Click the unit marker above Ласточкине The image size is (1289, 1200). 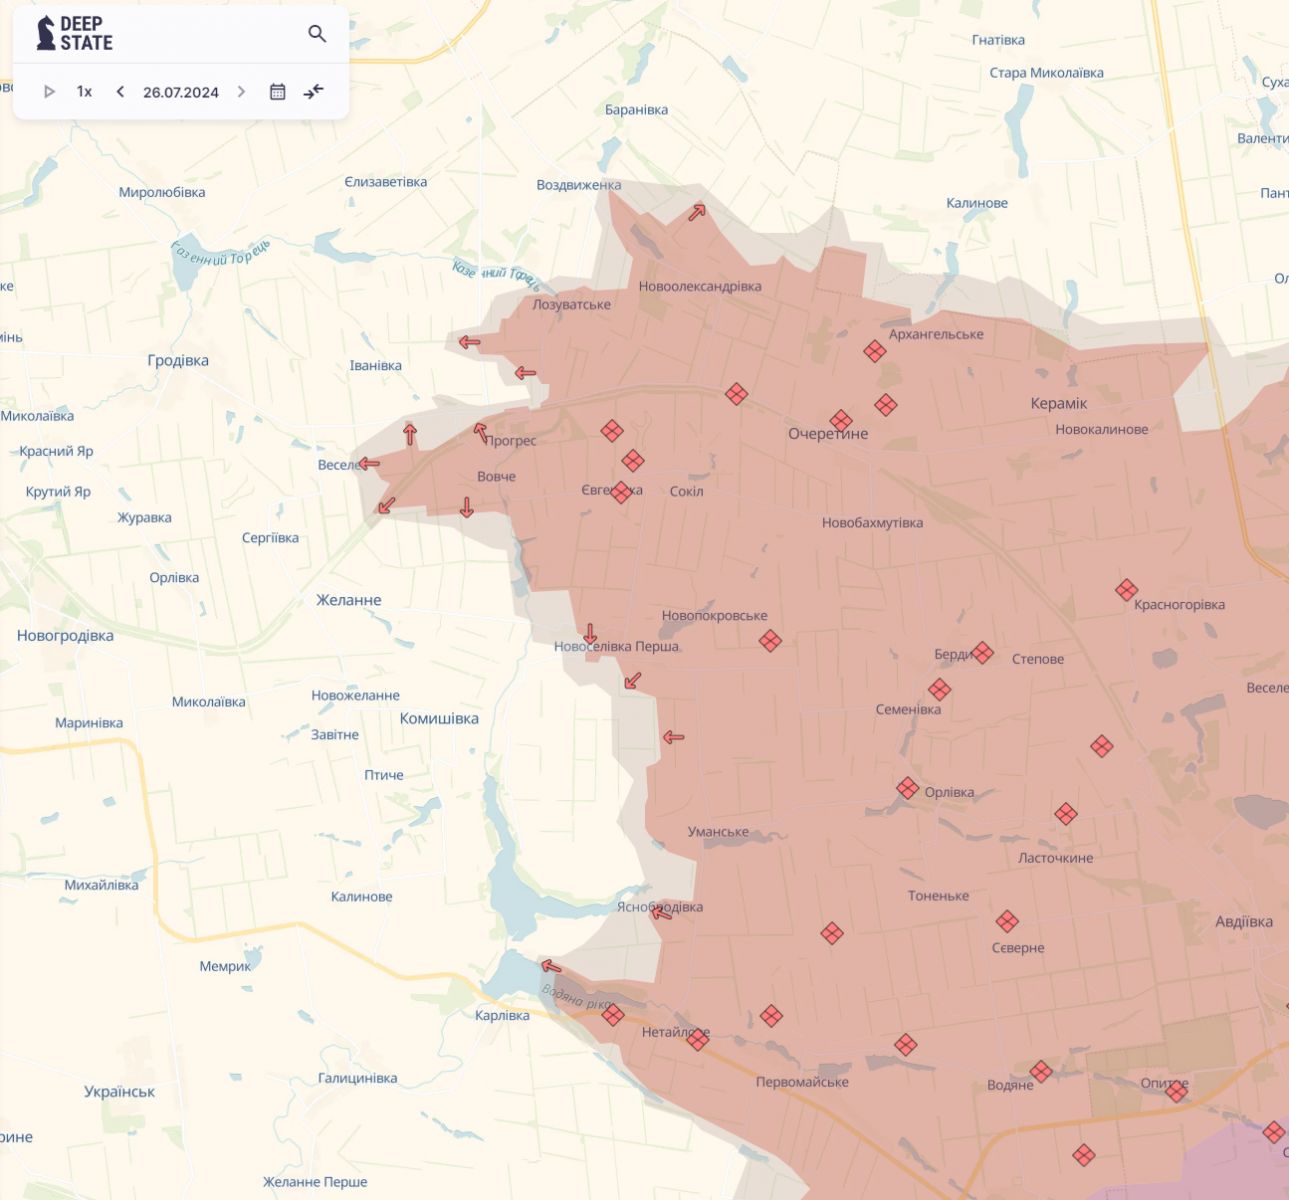tap(1066, 814)
